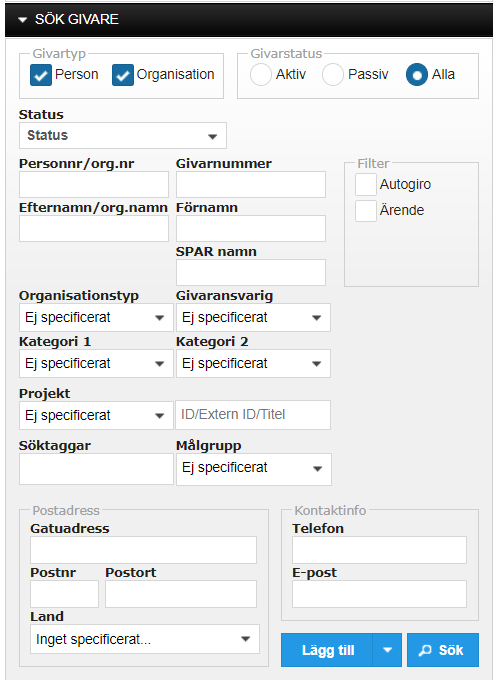Tick the Ärende filter checkbox
This screenshot has height=680, width=495.
pos(366,211)
